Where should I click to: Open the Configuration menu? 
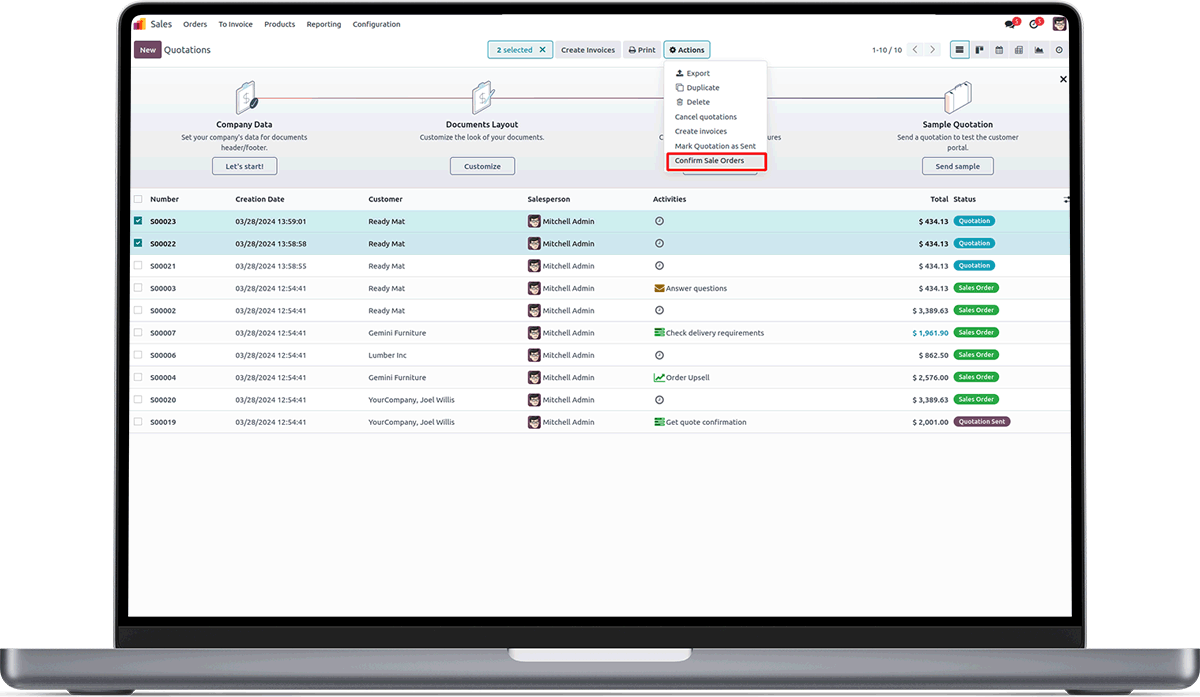[x=377, y=24]
